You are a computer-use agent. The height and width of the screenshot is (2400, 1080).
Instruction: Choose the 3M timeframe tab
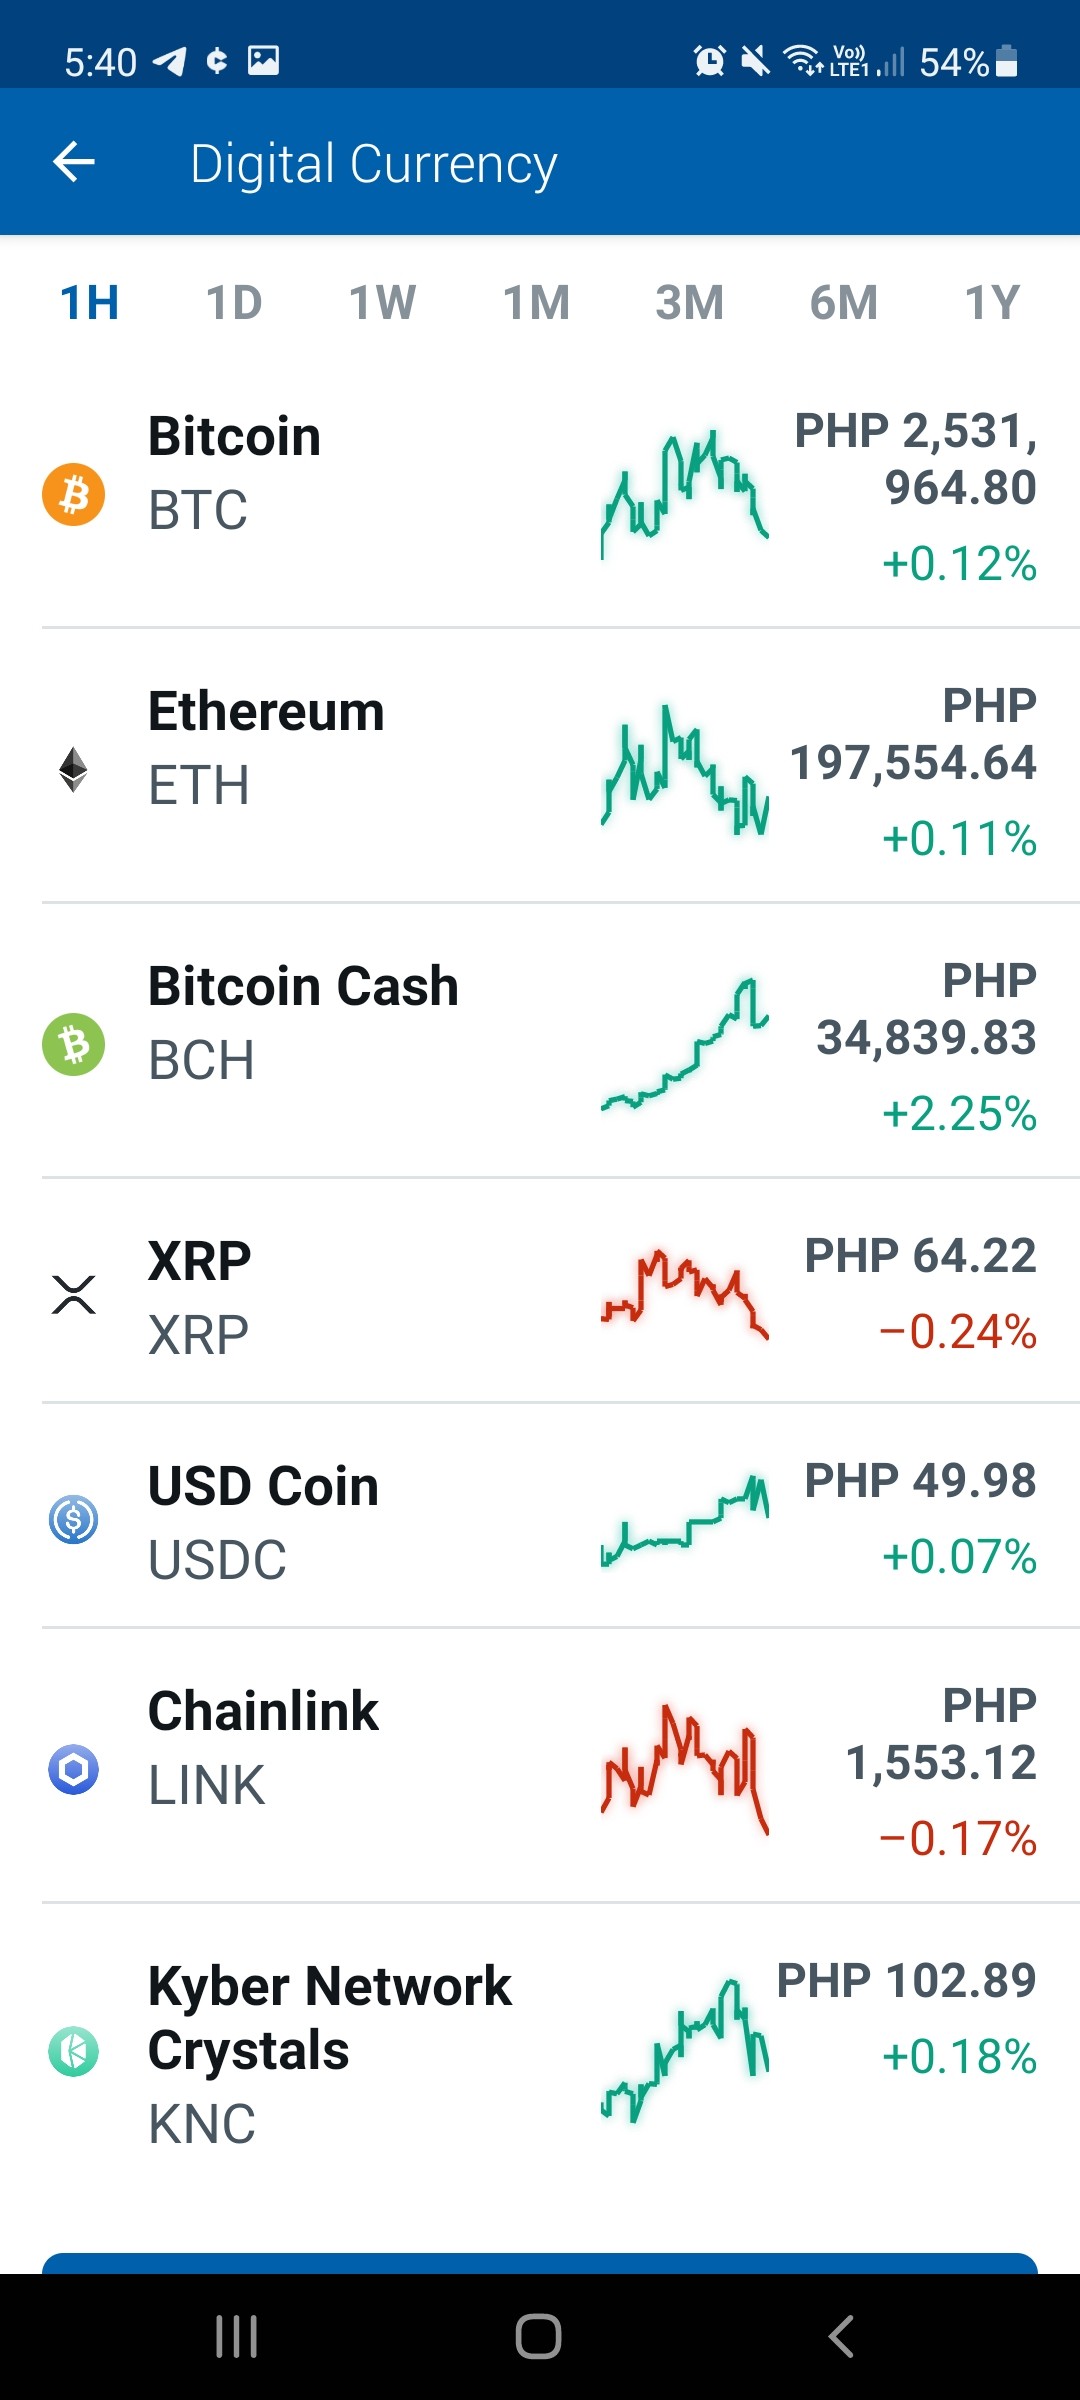point(689,302)
